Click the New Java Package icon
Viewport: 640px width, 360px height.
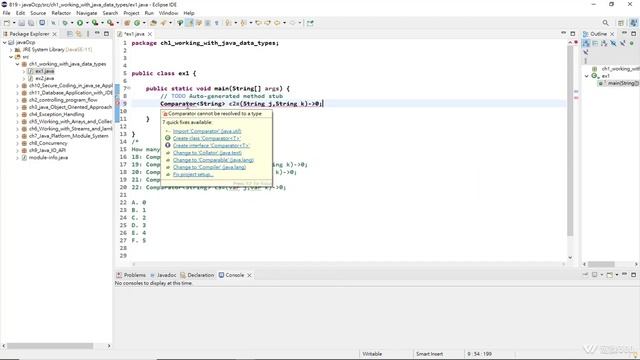(x=127, y=23)
